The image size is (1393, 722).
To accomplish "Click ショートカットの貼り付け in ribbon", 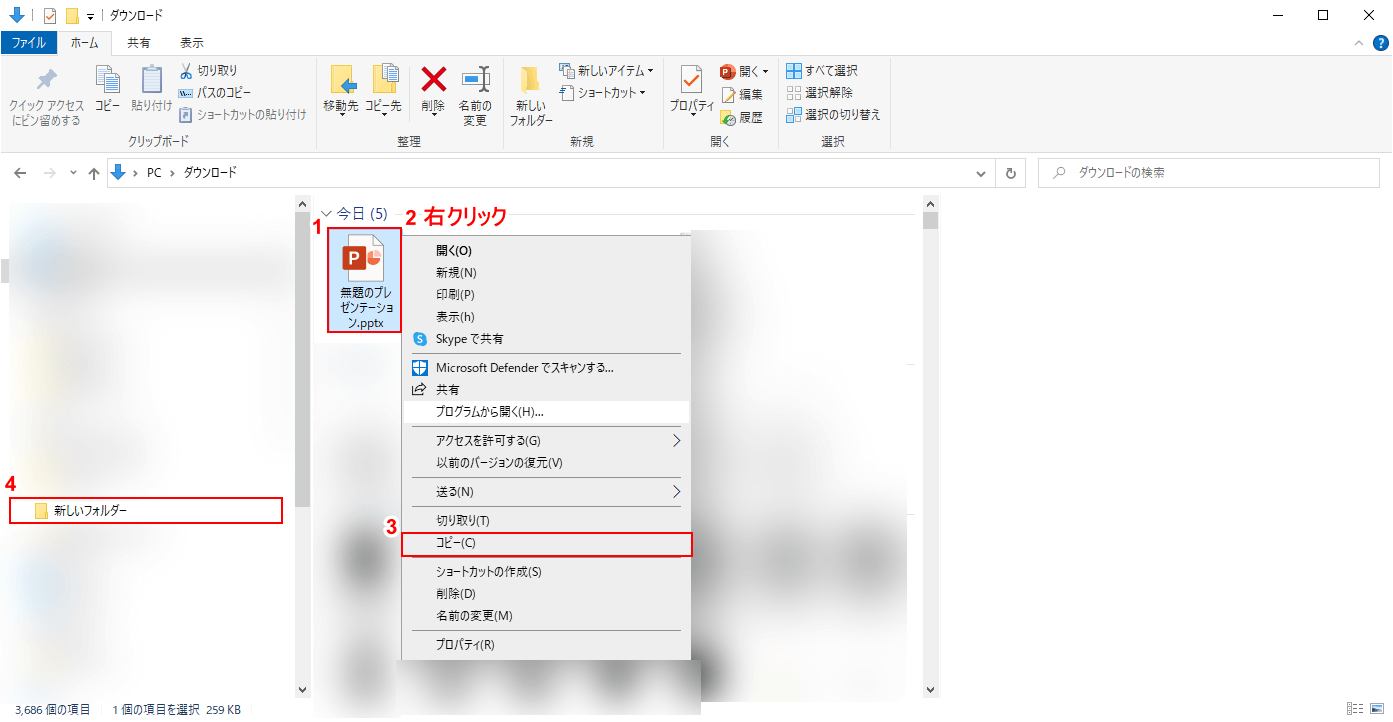I will (x=242, y=114).
